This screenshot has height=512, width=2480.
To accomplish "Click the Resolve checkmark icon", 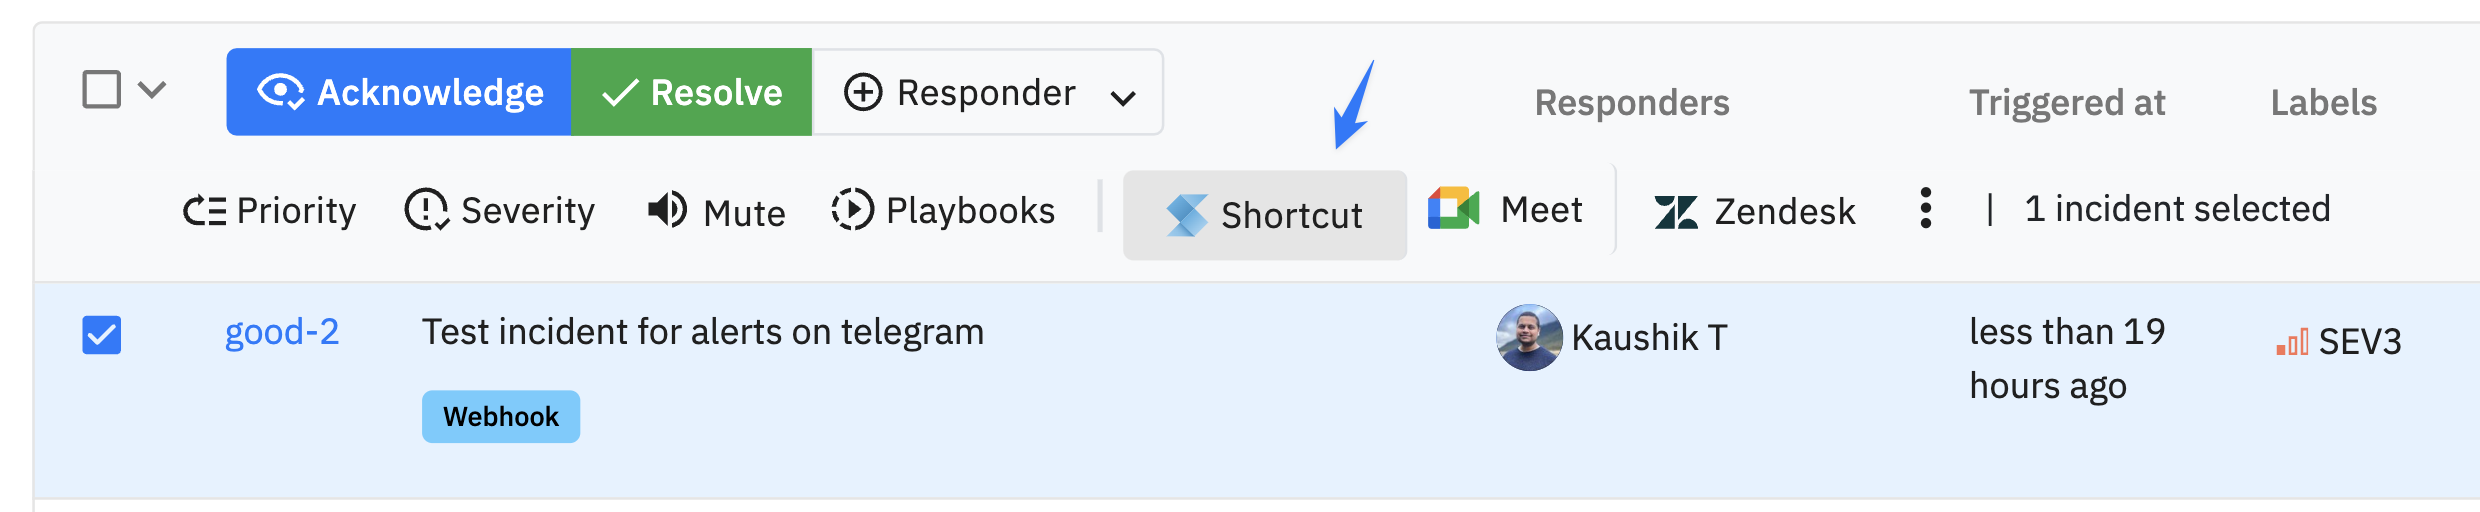I will coord(620,93).
